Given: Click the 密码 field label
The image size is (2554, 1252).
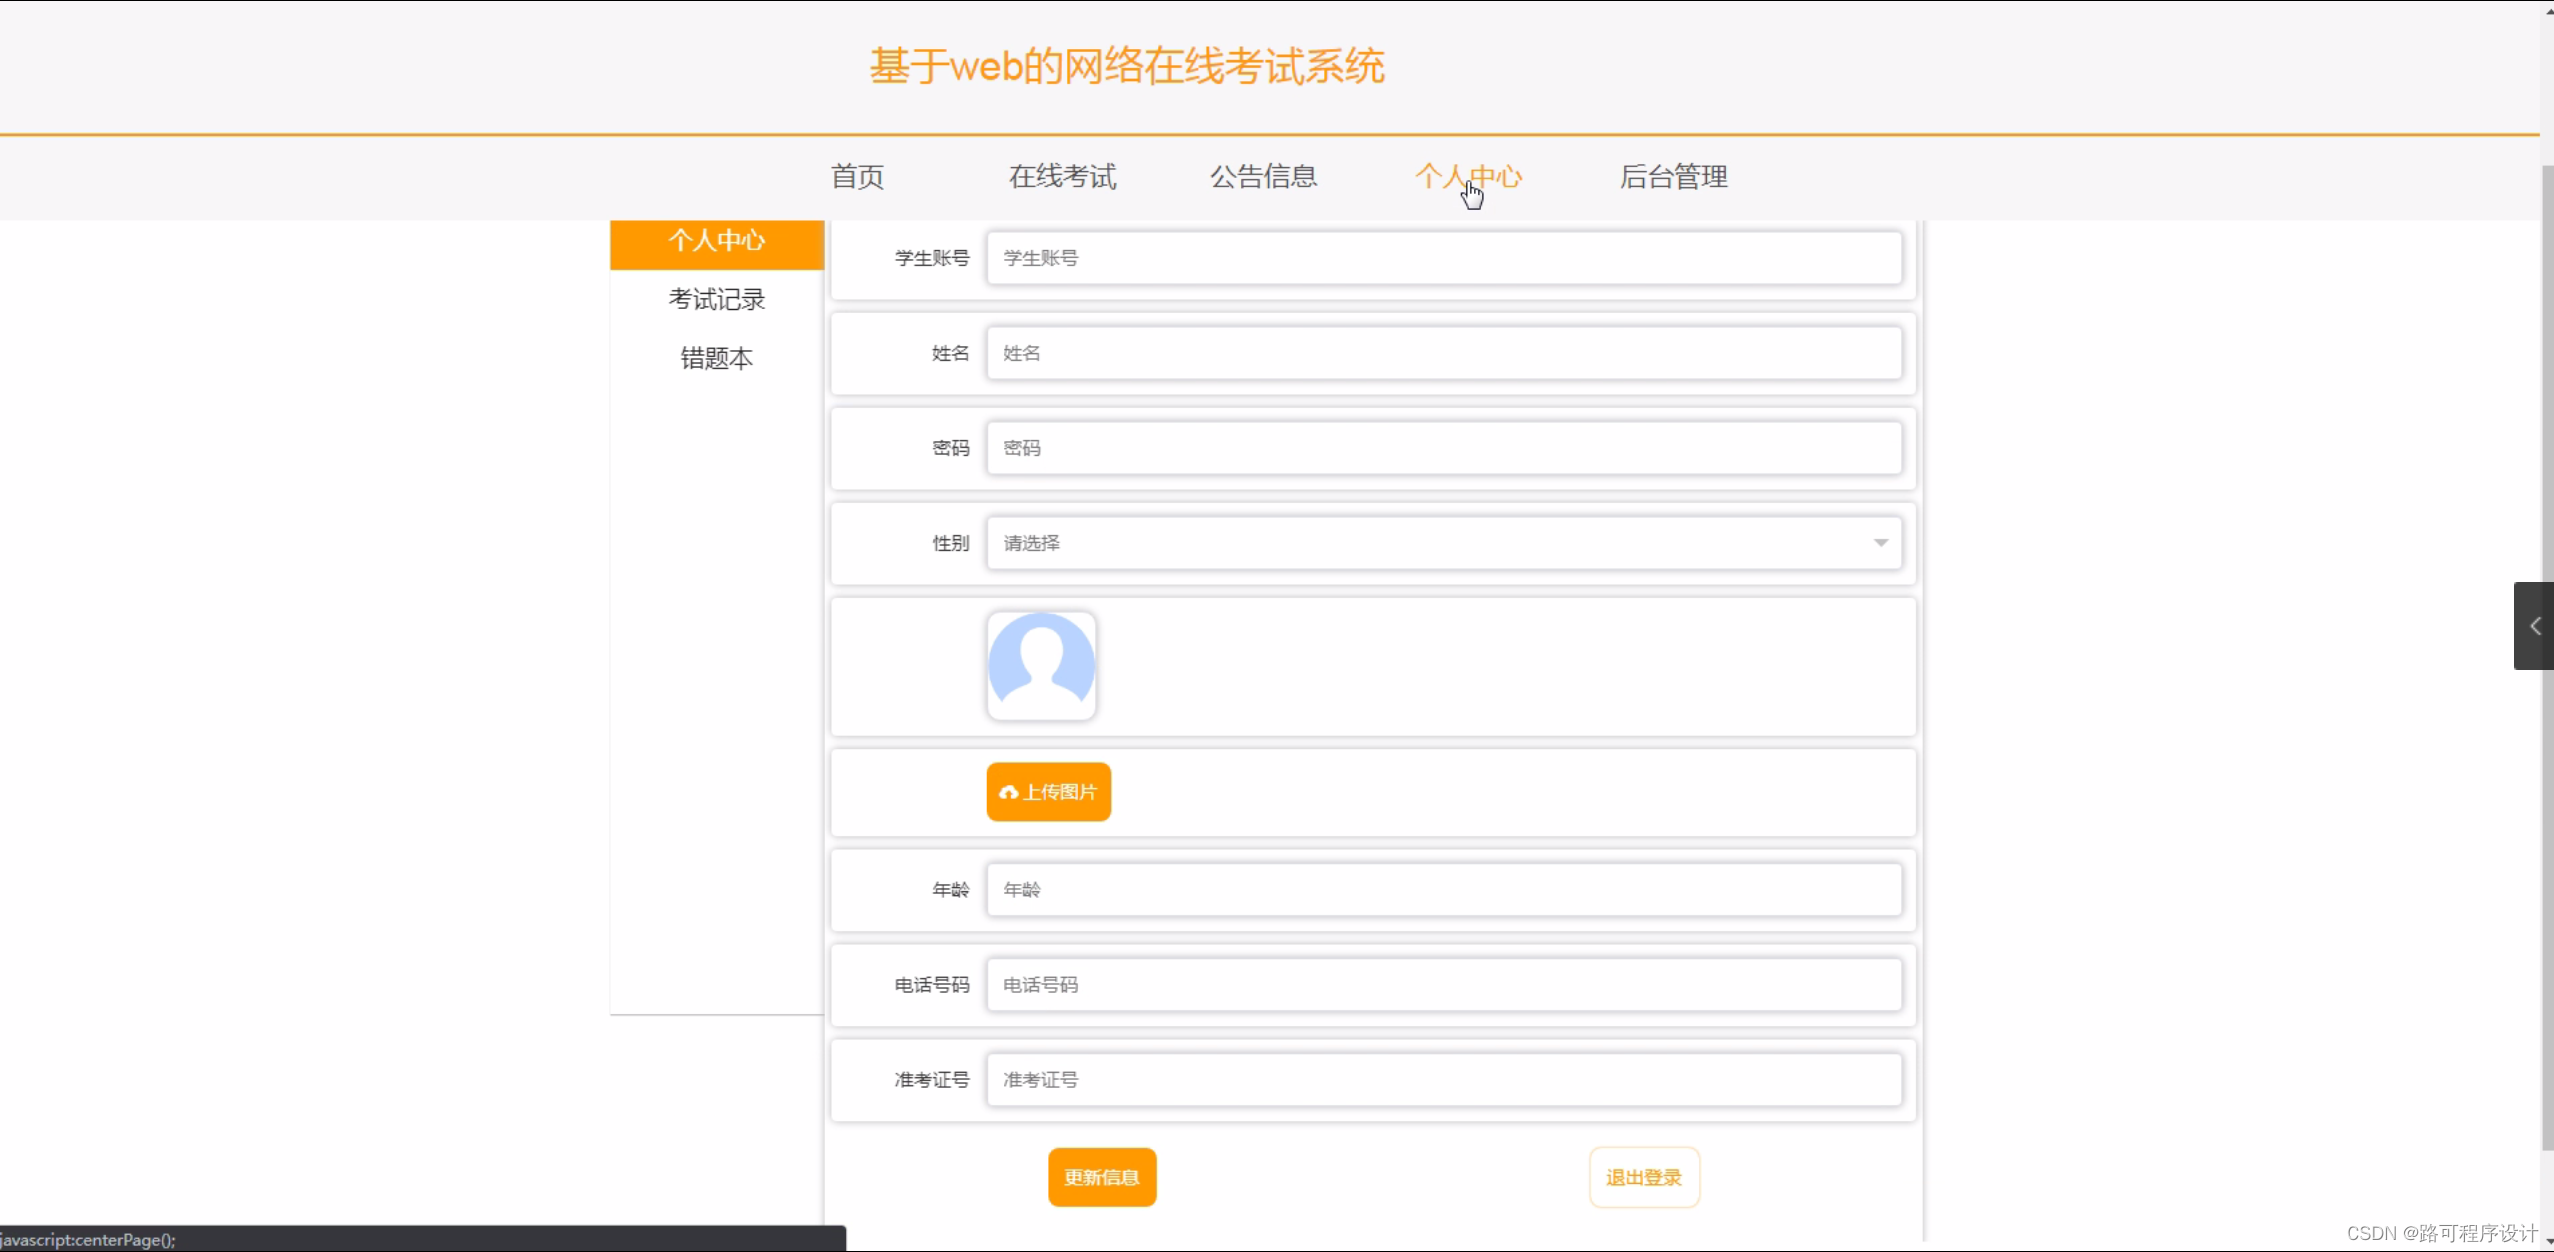Looking at the screenshot, I should pos(951,448).
